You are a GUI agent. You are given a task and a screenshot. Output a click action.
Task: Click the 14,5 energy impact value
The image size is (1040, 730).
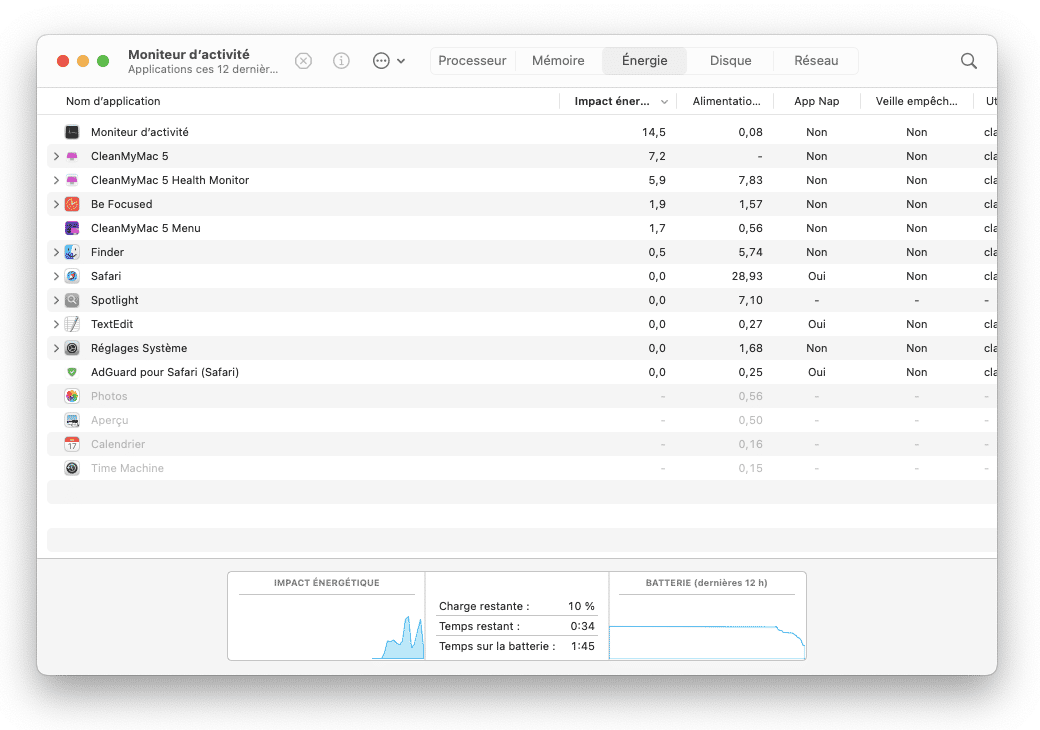pyautogui.click(x=653, y=132)
